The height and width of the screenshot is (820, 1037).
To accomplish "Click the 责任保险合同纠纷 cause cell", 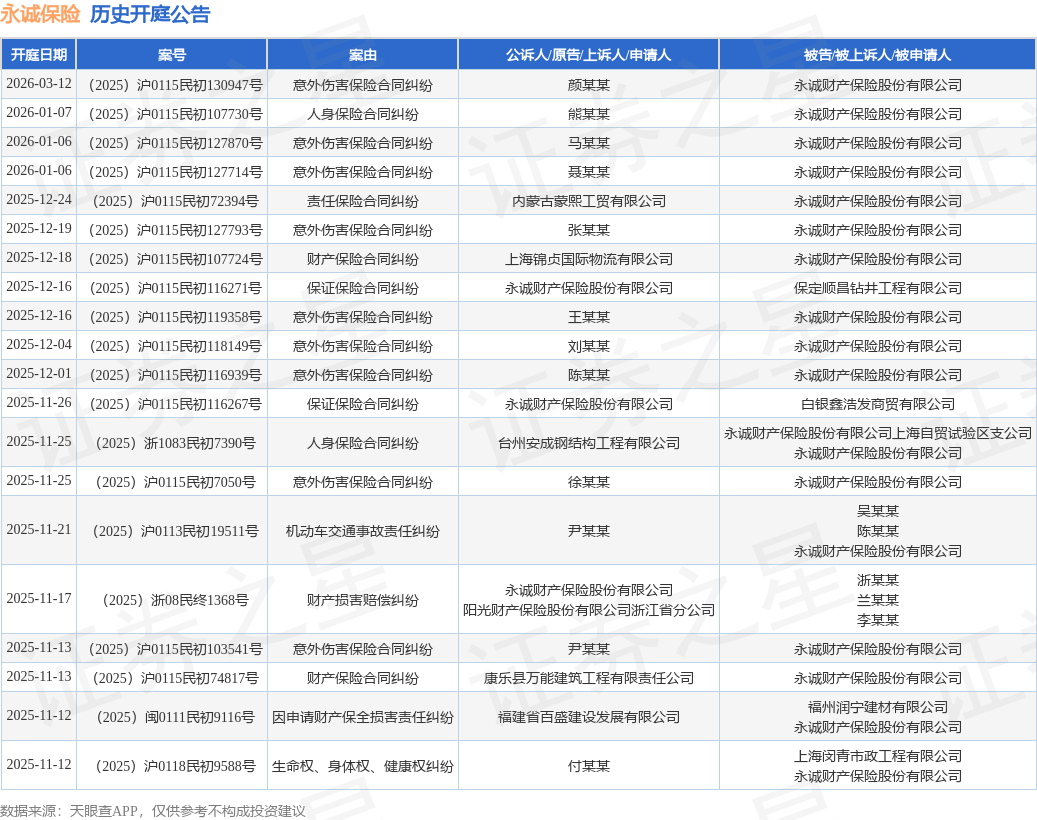I will [362, 202].
